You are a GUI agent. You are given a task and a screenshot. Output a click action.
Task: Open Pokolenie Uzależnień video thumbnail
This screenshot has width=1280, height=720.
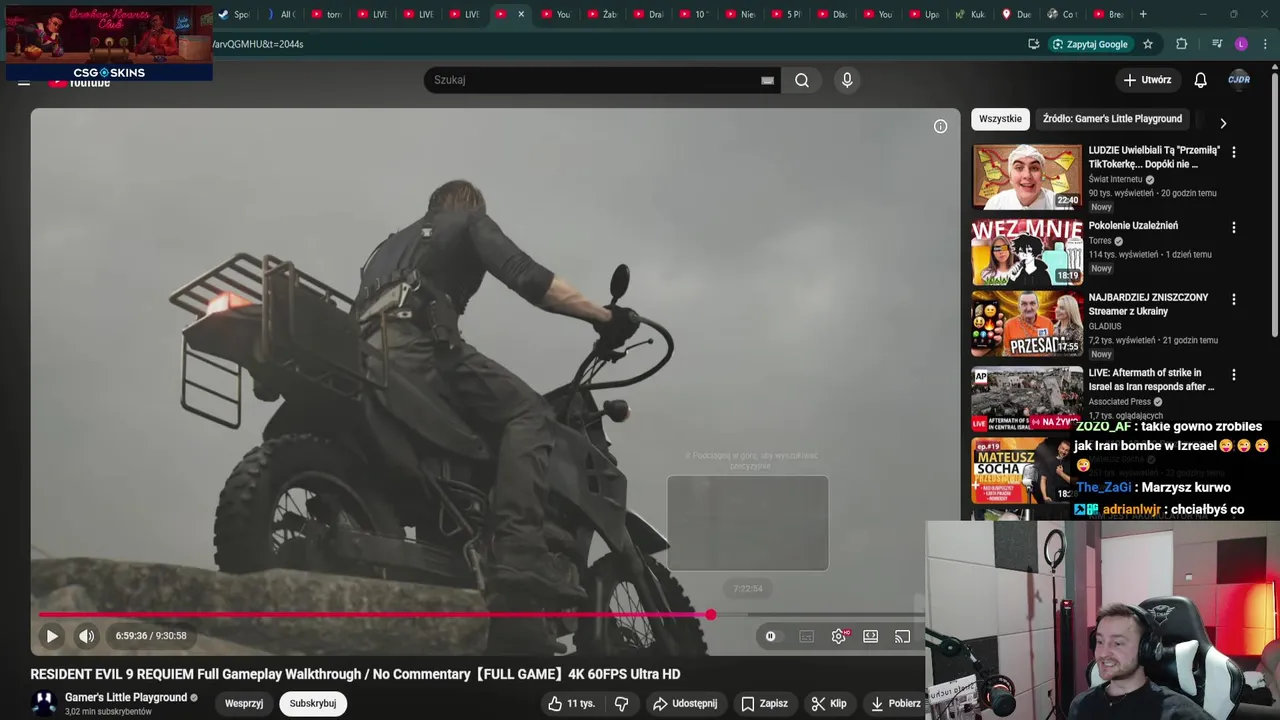coord(1027,251)
